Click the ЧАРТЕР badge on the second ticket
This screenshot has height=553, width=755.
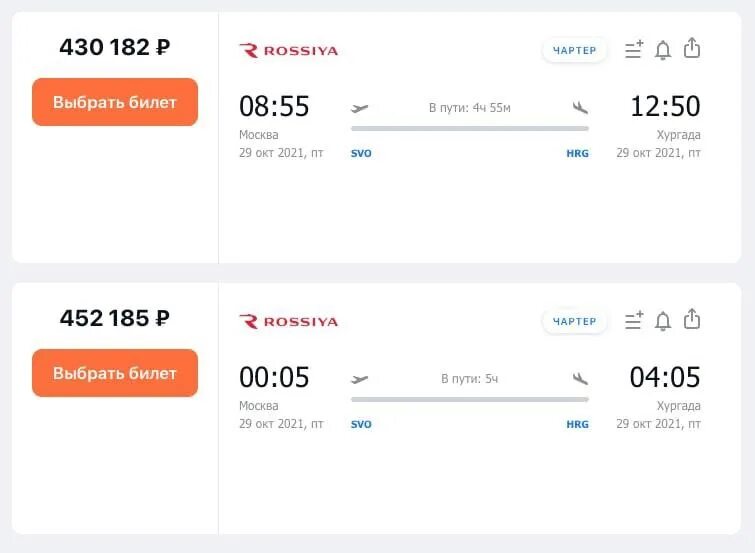point(574,321)
